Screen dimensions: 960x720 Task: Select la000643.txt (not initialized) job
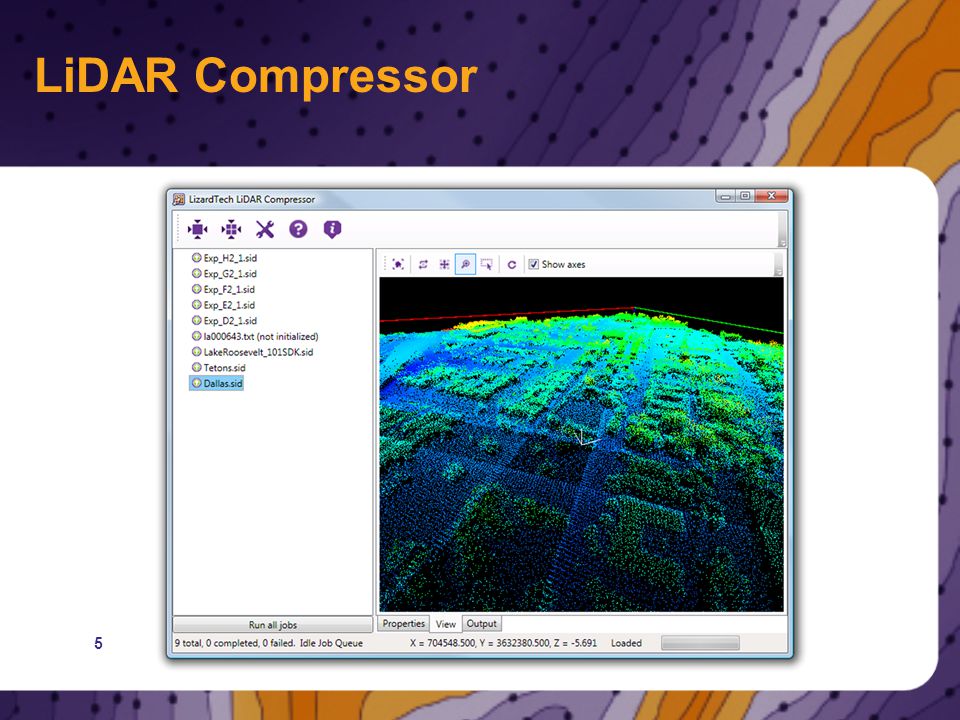click(x=255, y=336)
